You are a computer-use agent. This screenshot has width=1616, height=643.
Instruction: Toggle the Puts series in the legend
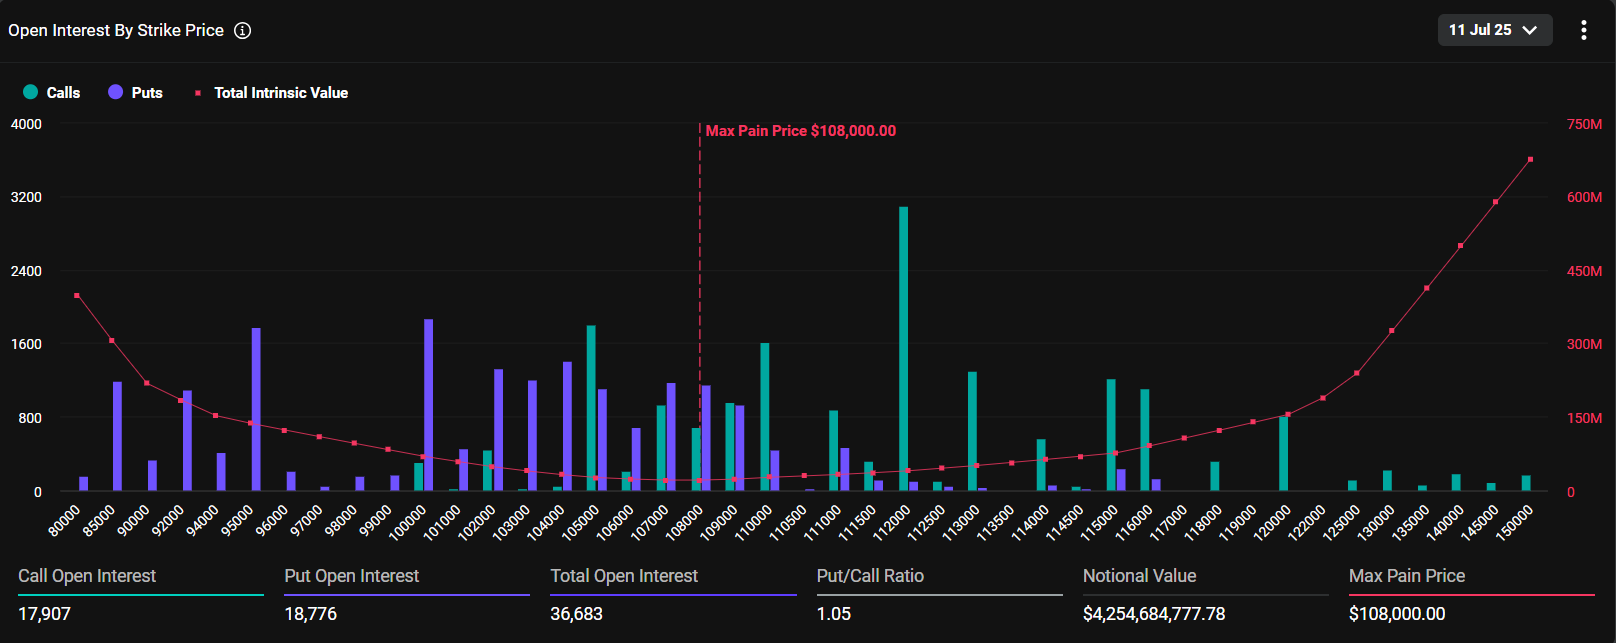click(135, 92)
